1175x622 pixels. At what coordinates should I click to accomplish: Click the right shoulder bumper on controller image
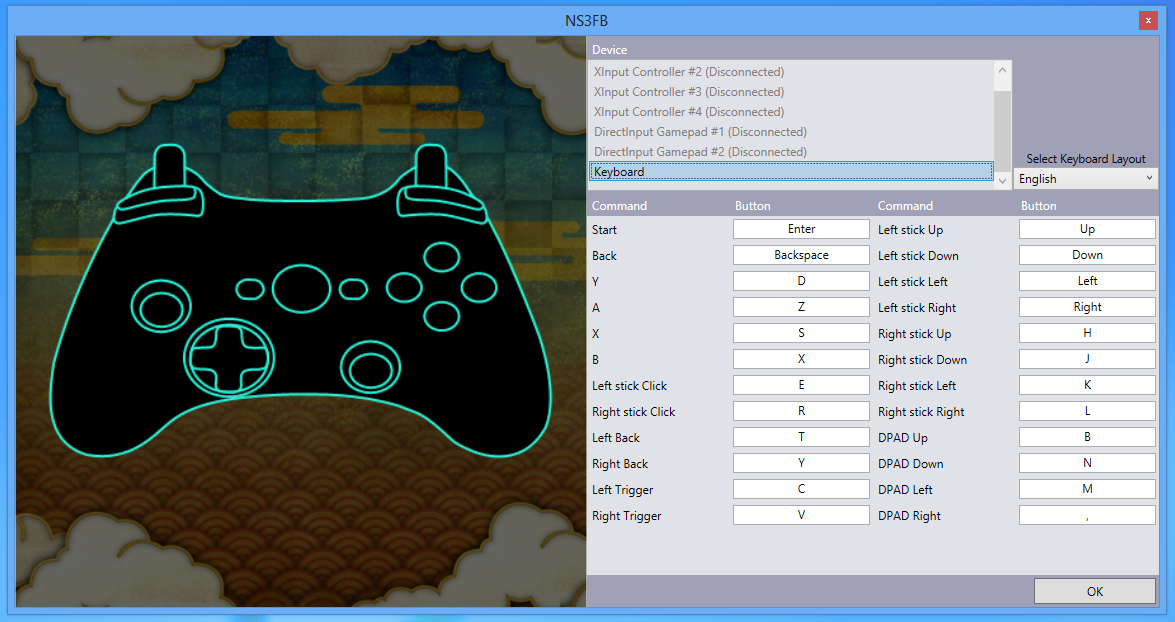coord(443,205)
